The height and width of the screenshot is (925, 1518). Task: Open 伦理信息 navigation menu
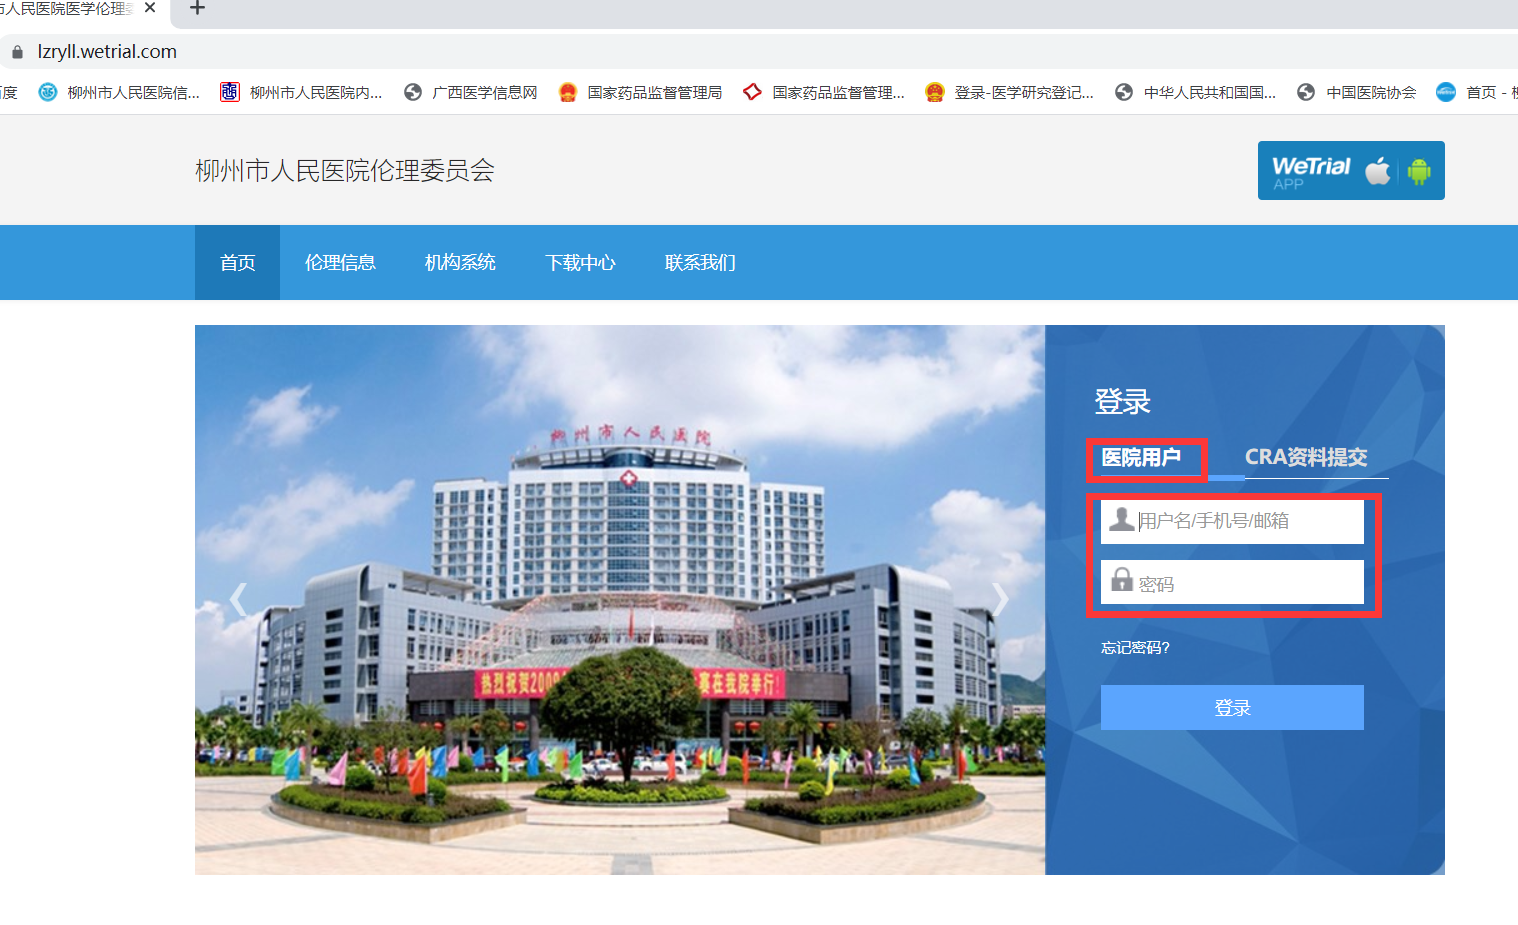[340, 263]
